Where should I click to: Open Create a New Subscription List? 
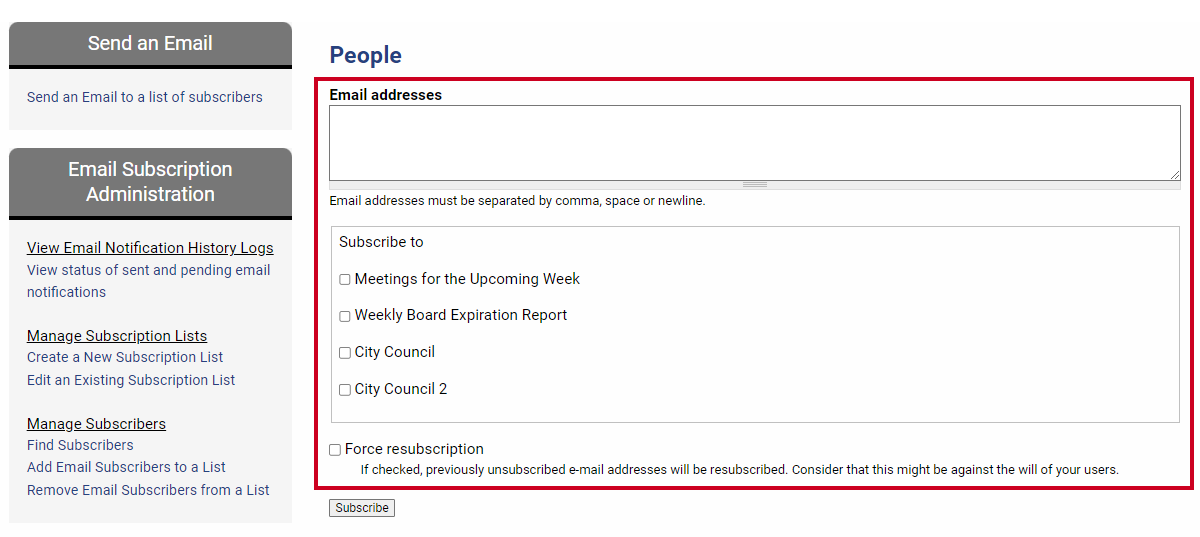pos(125,357)
